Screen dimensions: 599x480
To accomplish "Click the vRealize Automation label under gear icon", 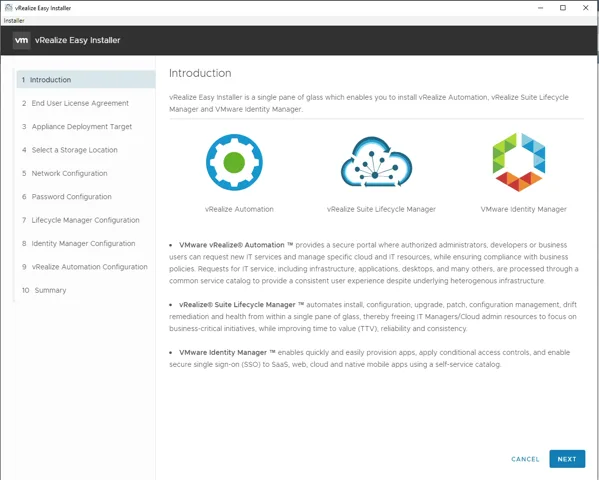I will (239, 209).
